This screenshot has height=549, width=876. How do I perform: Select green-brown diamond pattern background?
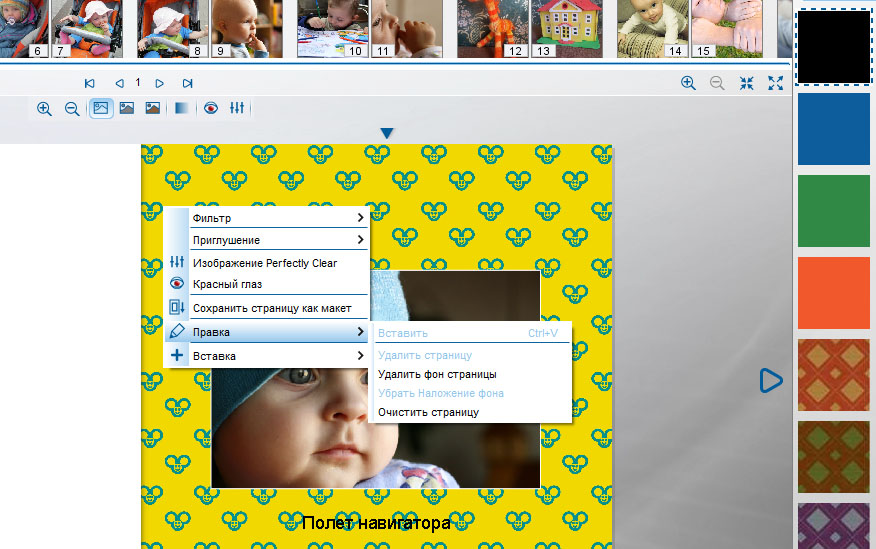pyautogui.click(x=834, y=457)
